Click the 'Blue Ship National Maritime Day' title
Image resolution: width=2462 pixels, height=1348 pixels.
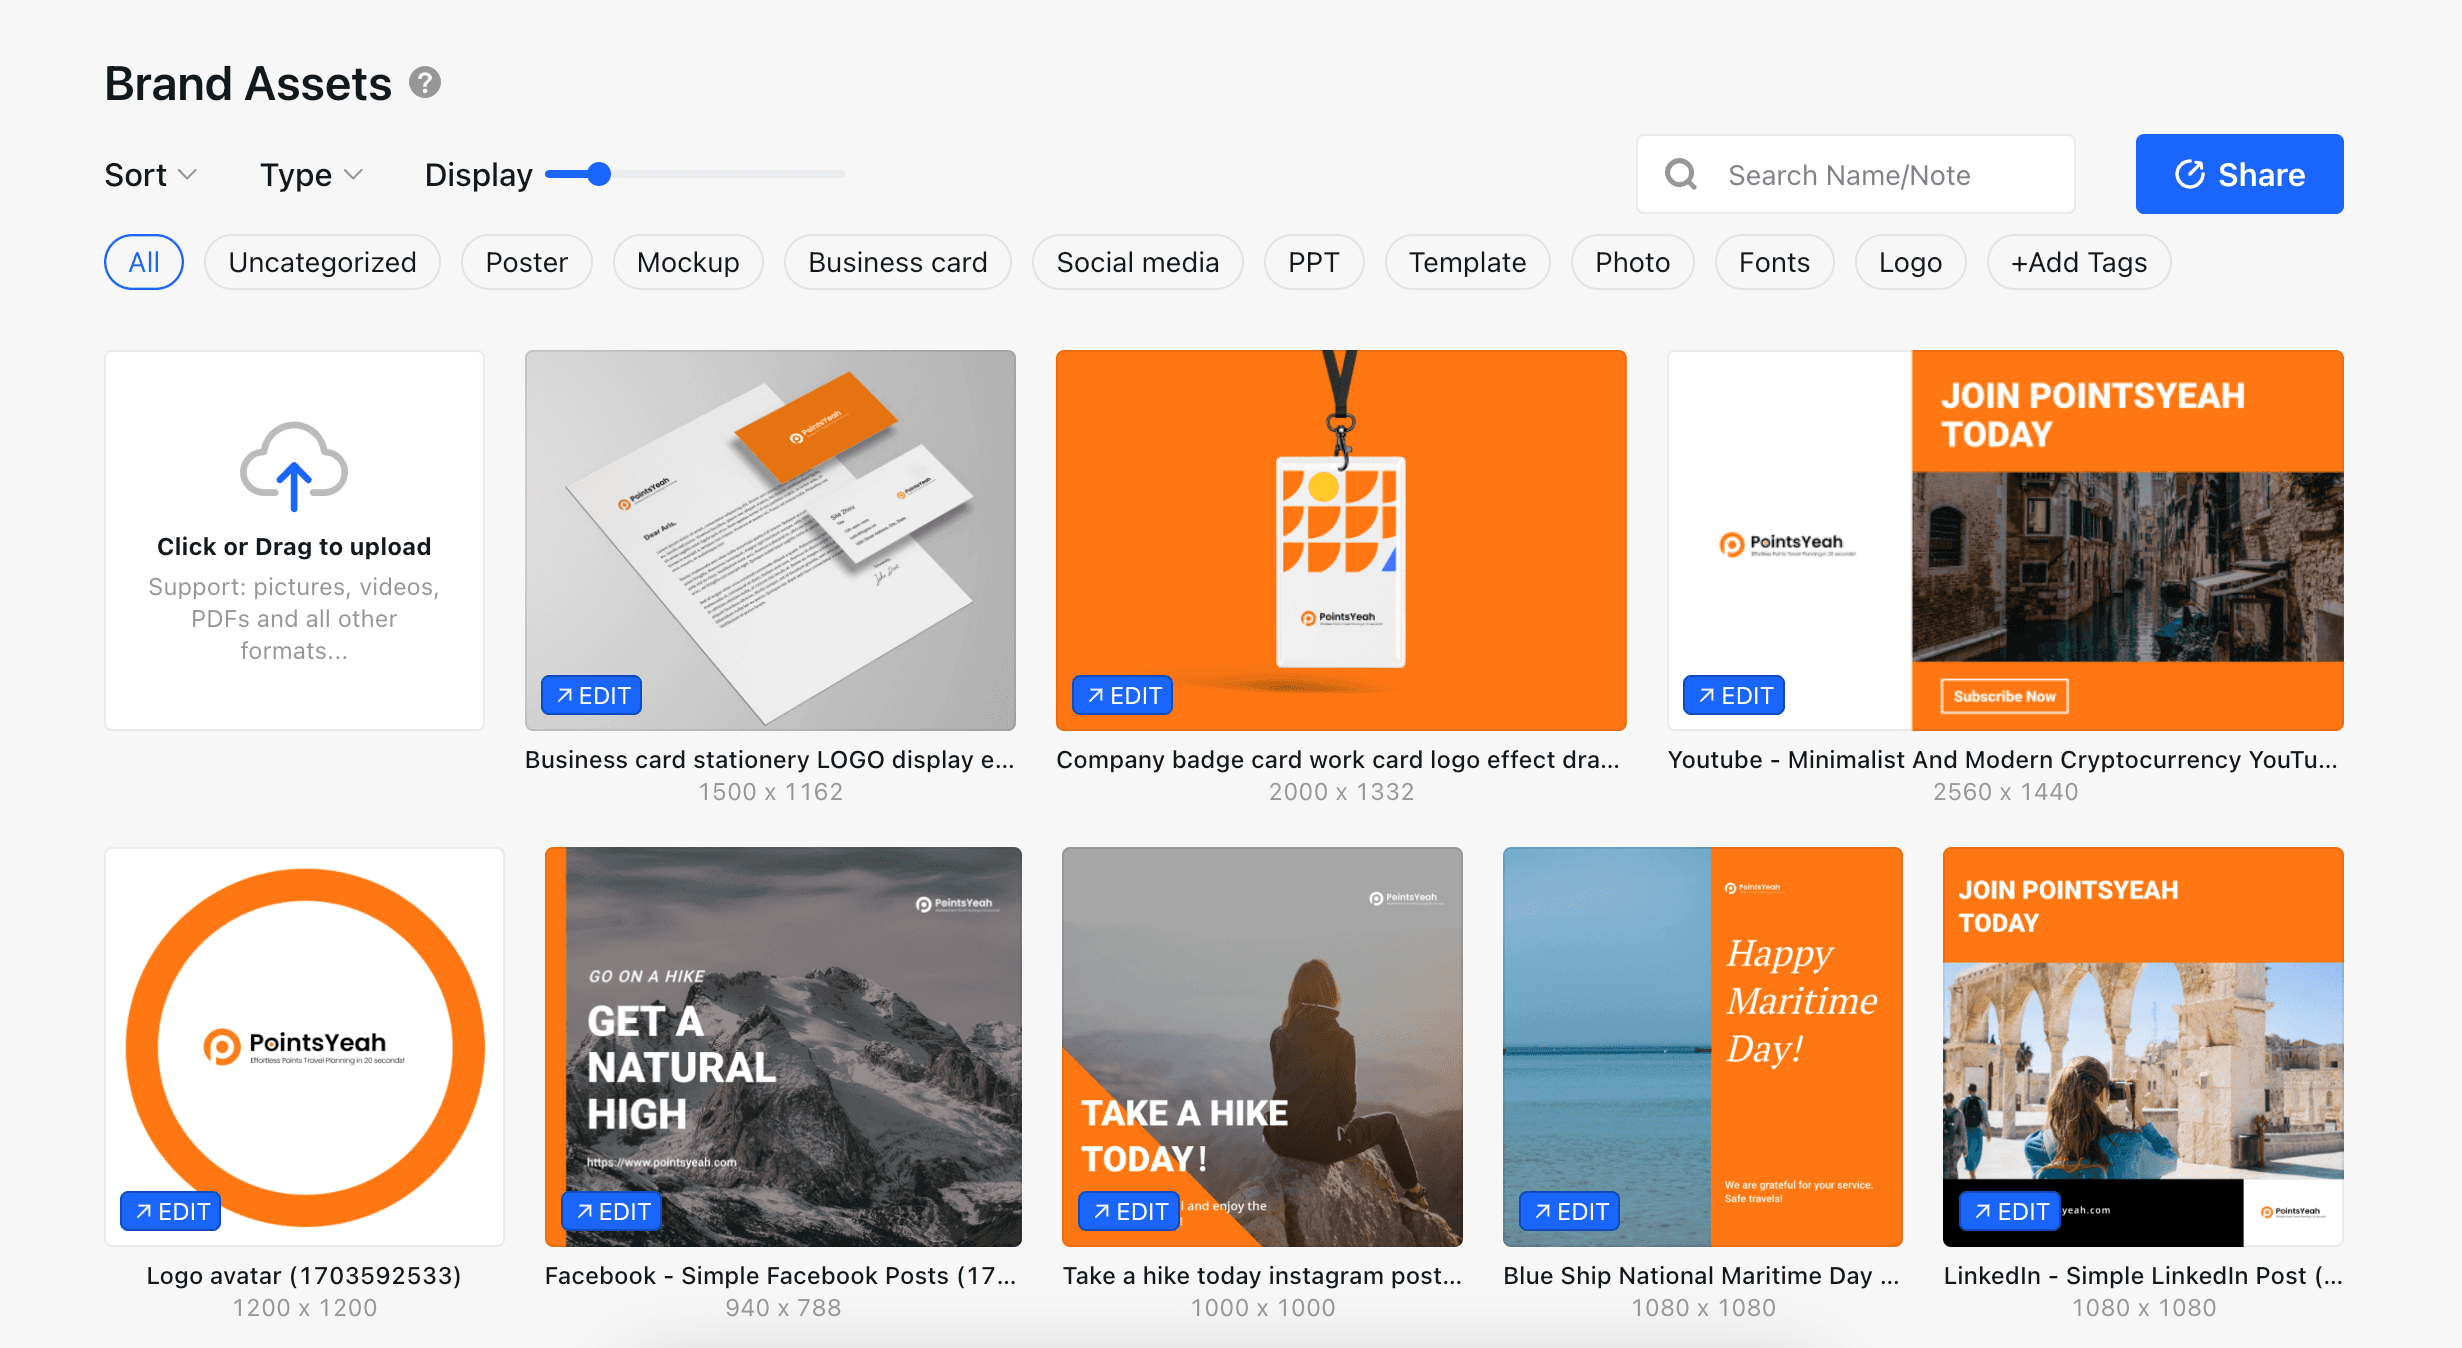[x=1701, y=1276]
